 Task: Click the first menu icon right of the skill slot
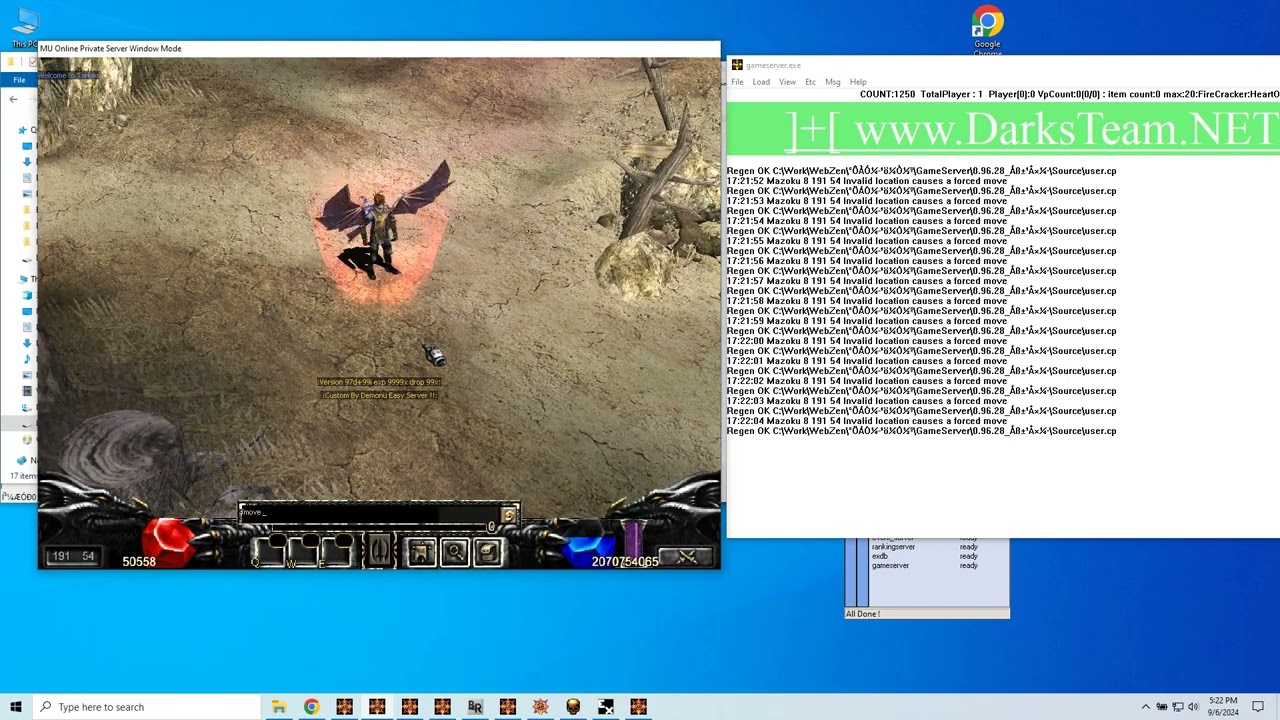tap(421, 551)
